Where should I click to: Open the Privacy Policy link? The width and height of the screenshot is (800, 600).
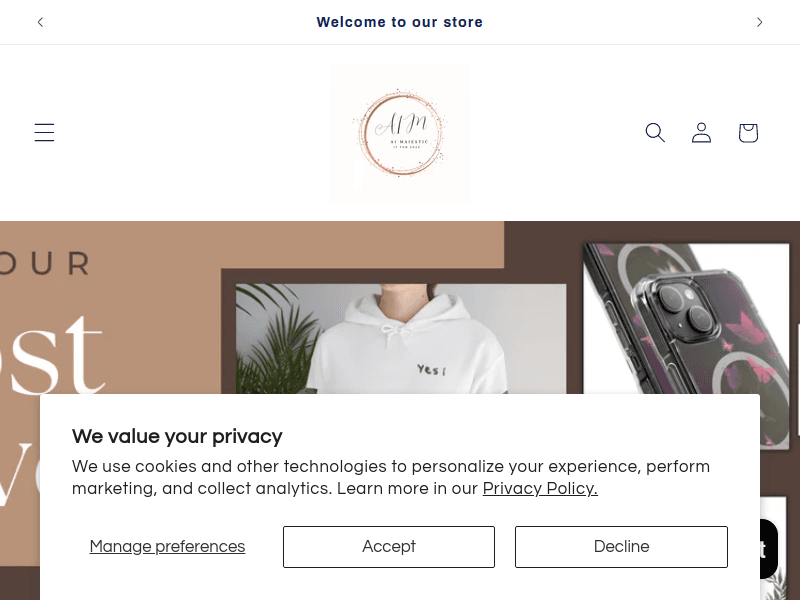pyautogui.click(x=540, y=489)
